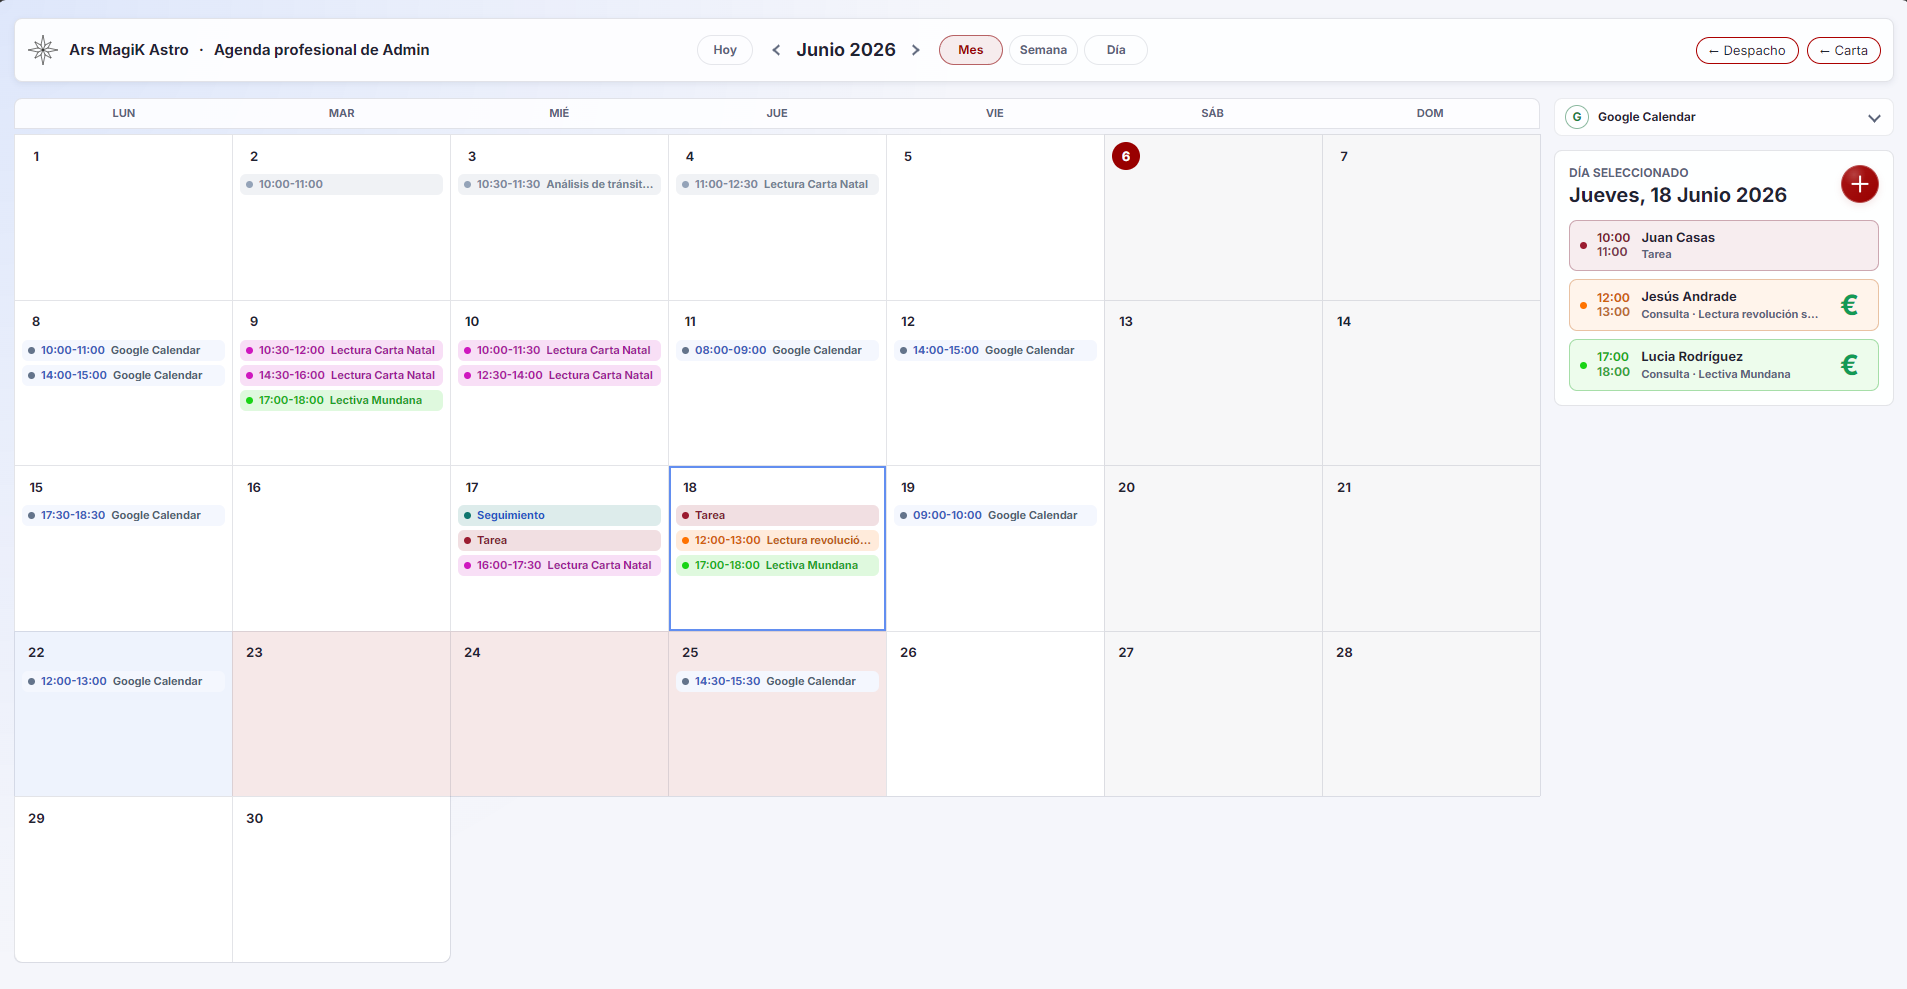Image resolution: width=1907 pixels, height=989 pixels.
Task: Switch to Día view
Action: 1116,50
